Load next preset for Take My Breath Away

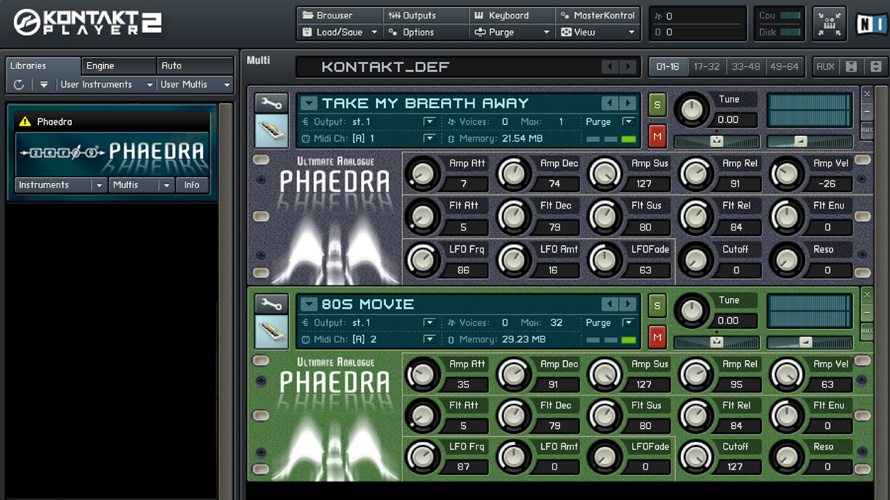coord(628,103)
